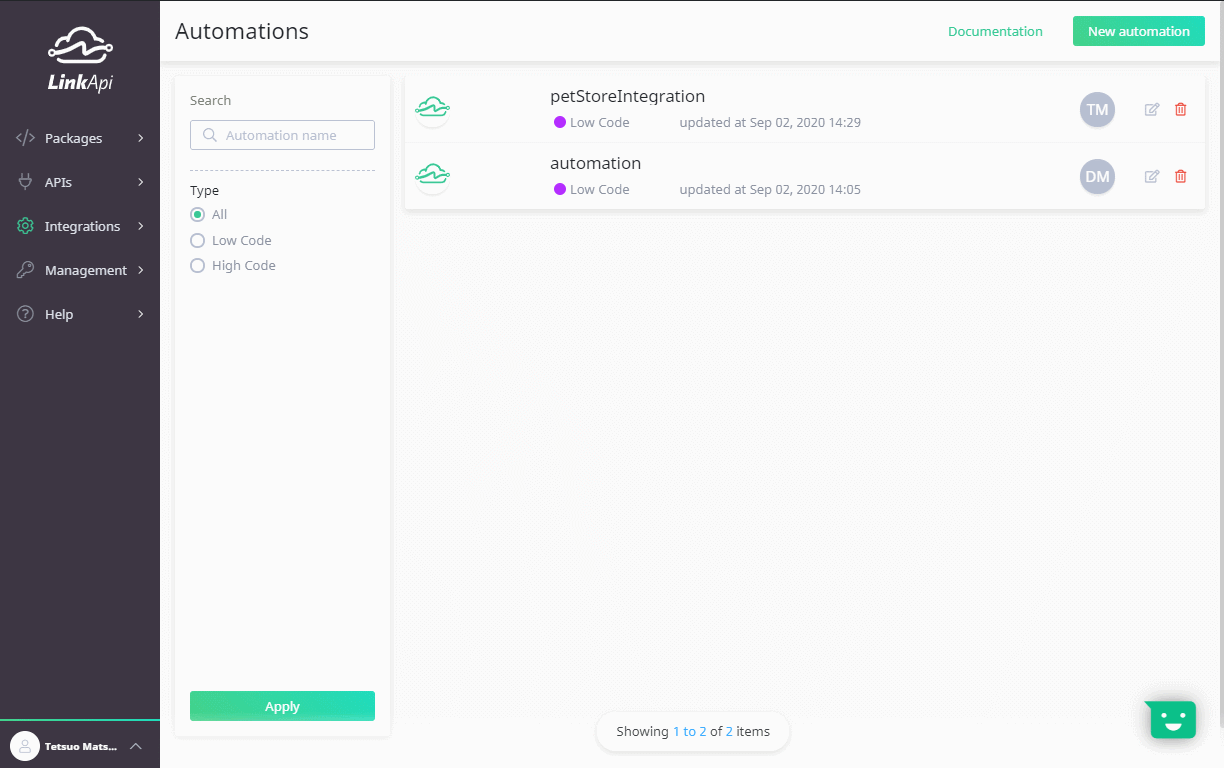The height and width of the screenshot is (768, 1224).
Task: Click the Integrations gear icon
Action: (x=26, y=226)
